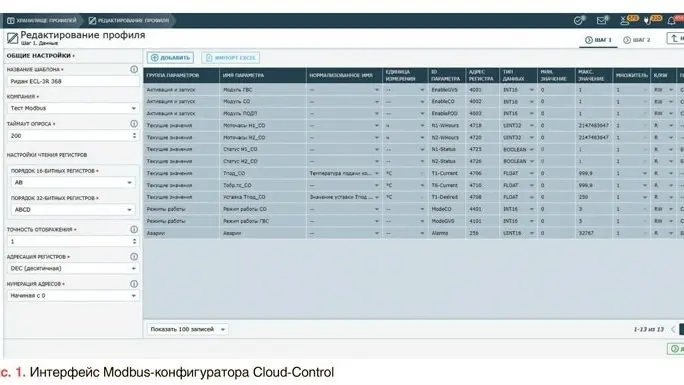This screenshot has width=684, height=385.
Task: Click the Уставка Тпод_СО cell
Action: (263, 197)
